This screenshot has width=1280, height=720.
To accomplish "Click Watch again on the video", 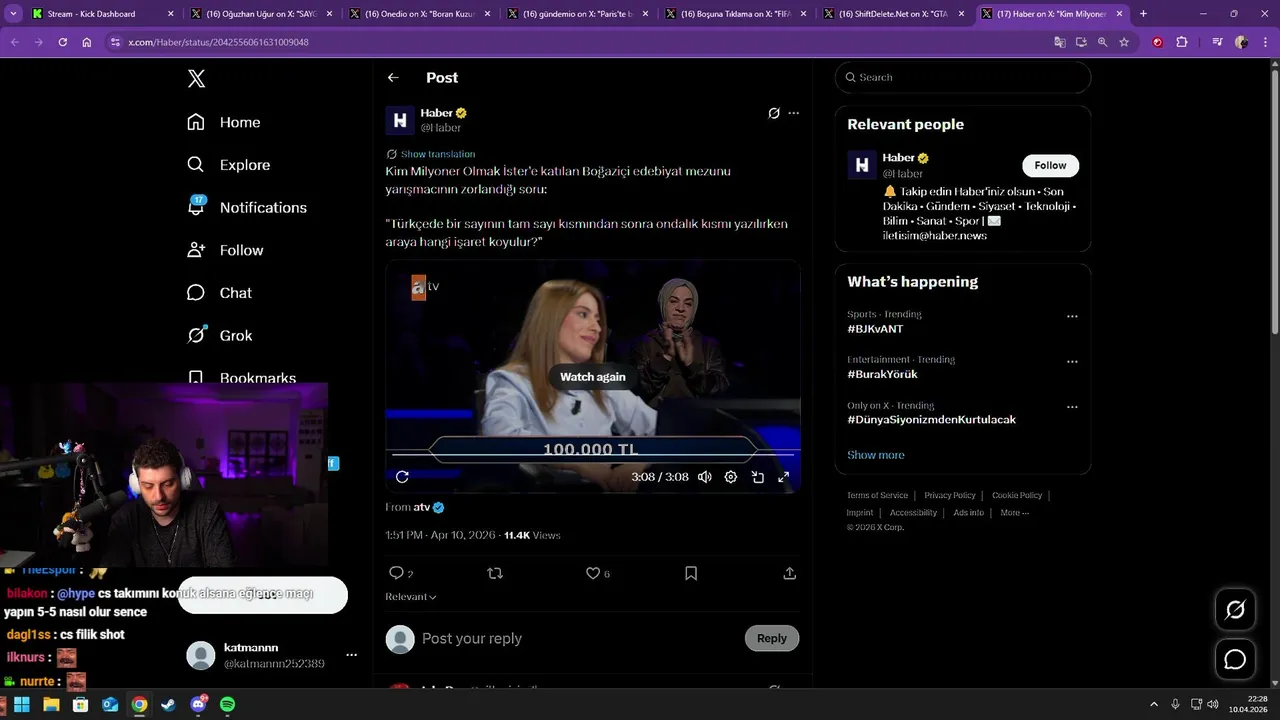I will point(593,377).
